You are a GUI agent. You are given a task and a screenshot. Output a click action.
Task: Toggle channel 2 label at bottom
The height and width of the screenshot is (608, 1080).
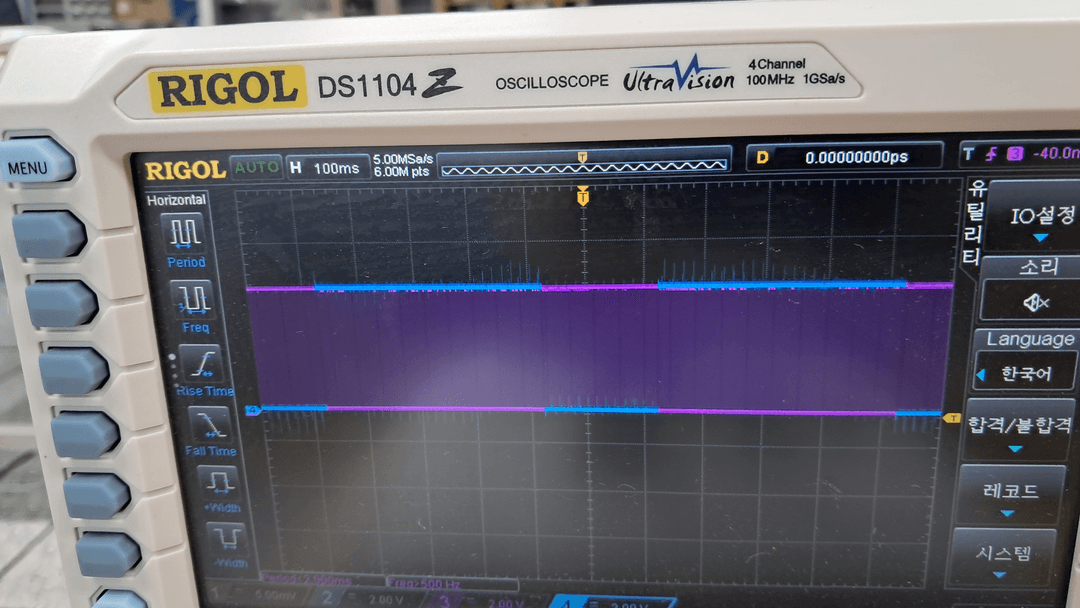(x=329, y=598)
